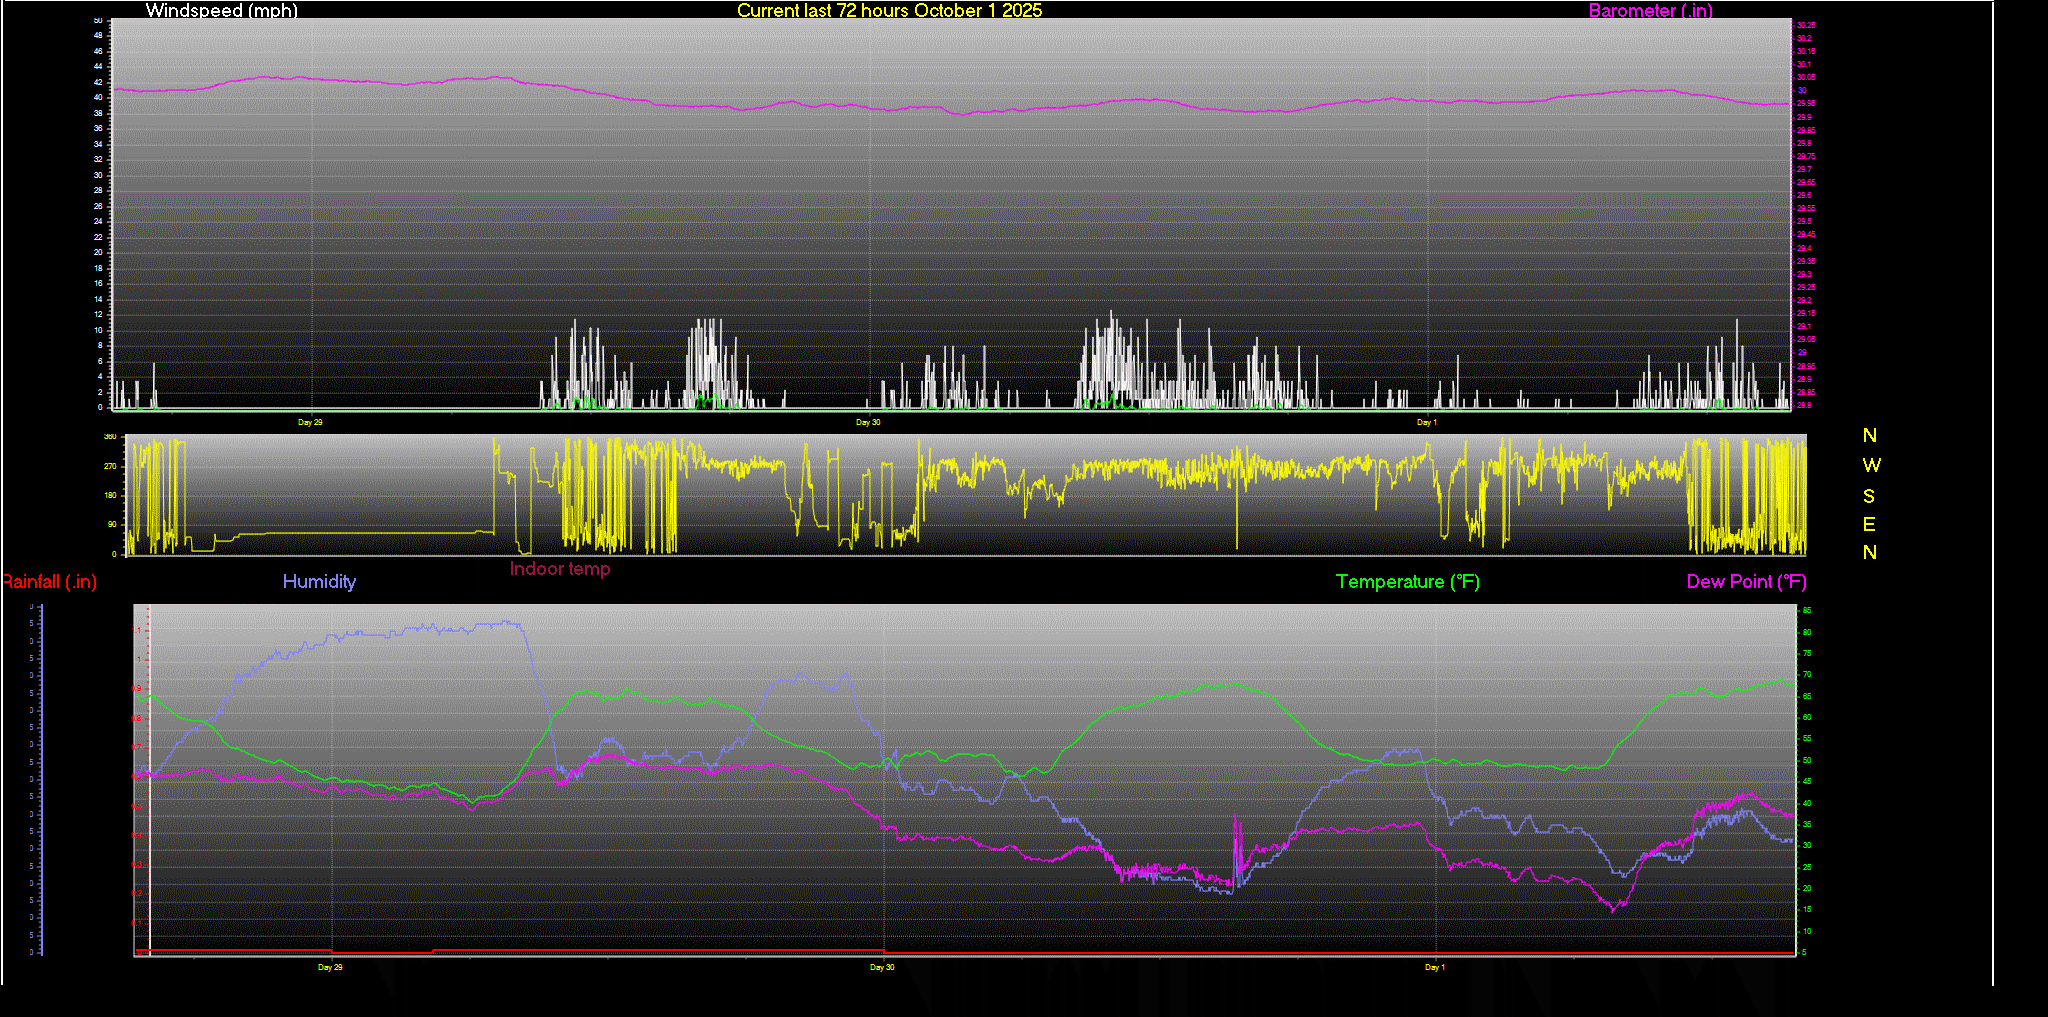Select Day 29 marker under temperature chart
This screenshot has height=1017, width=2048.
coord(330,967)
